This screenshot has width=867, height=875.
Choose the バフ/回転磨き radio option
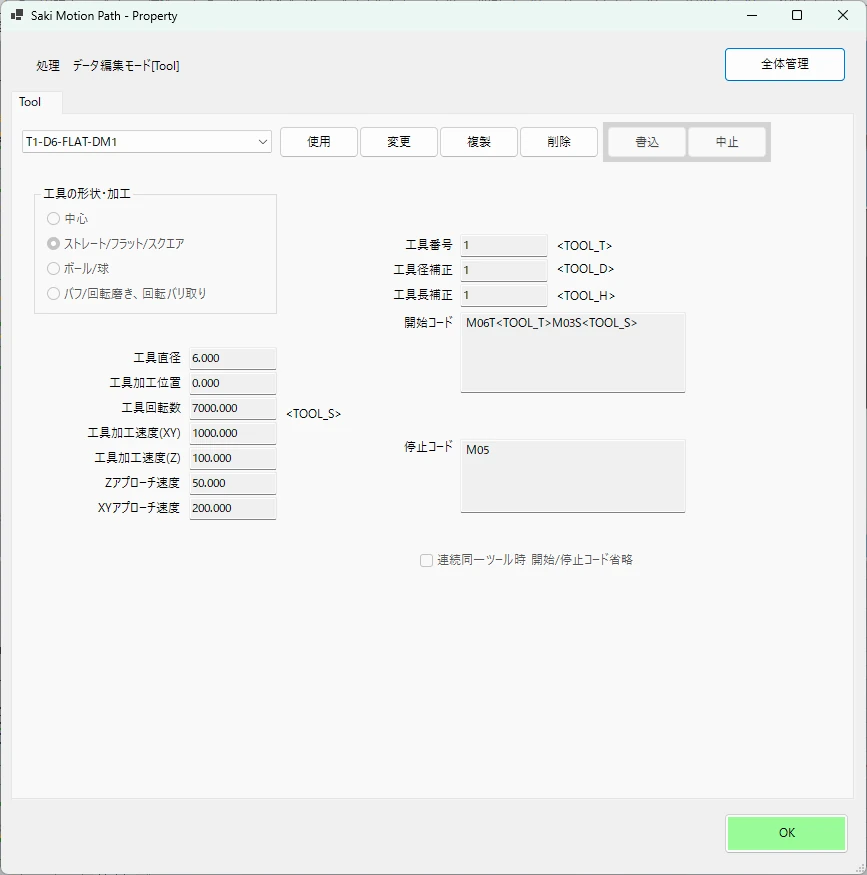pos(53,294)
